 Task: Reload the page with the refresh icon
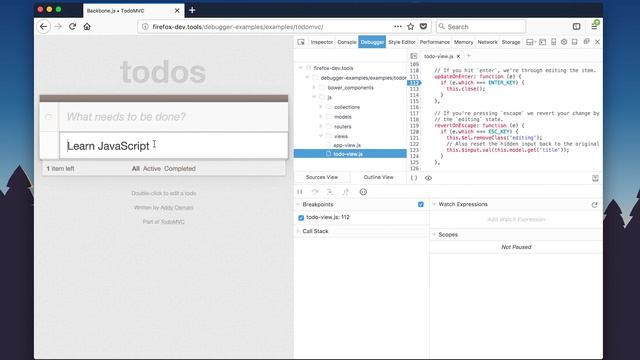click(72, 27)
